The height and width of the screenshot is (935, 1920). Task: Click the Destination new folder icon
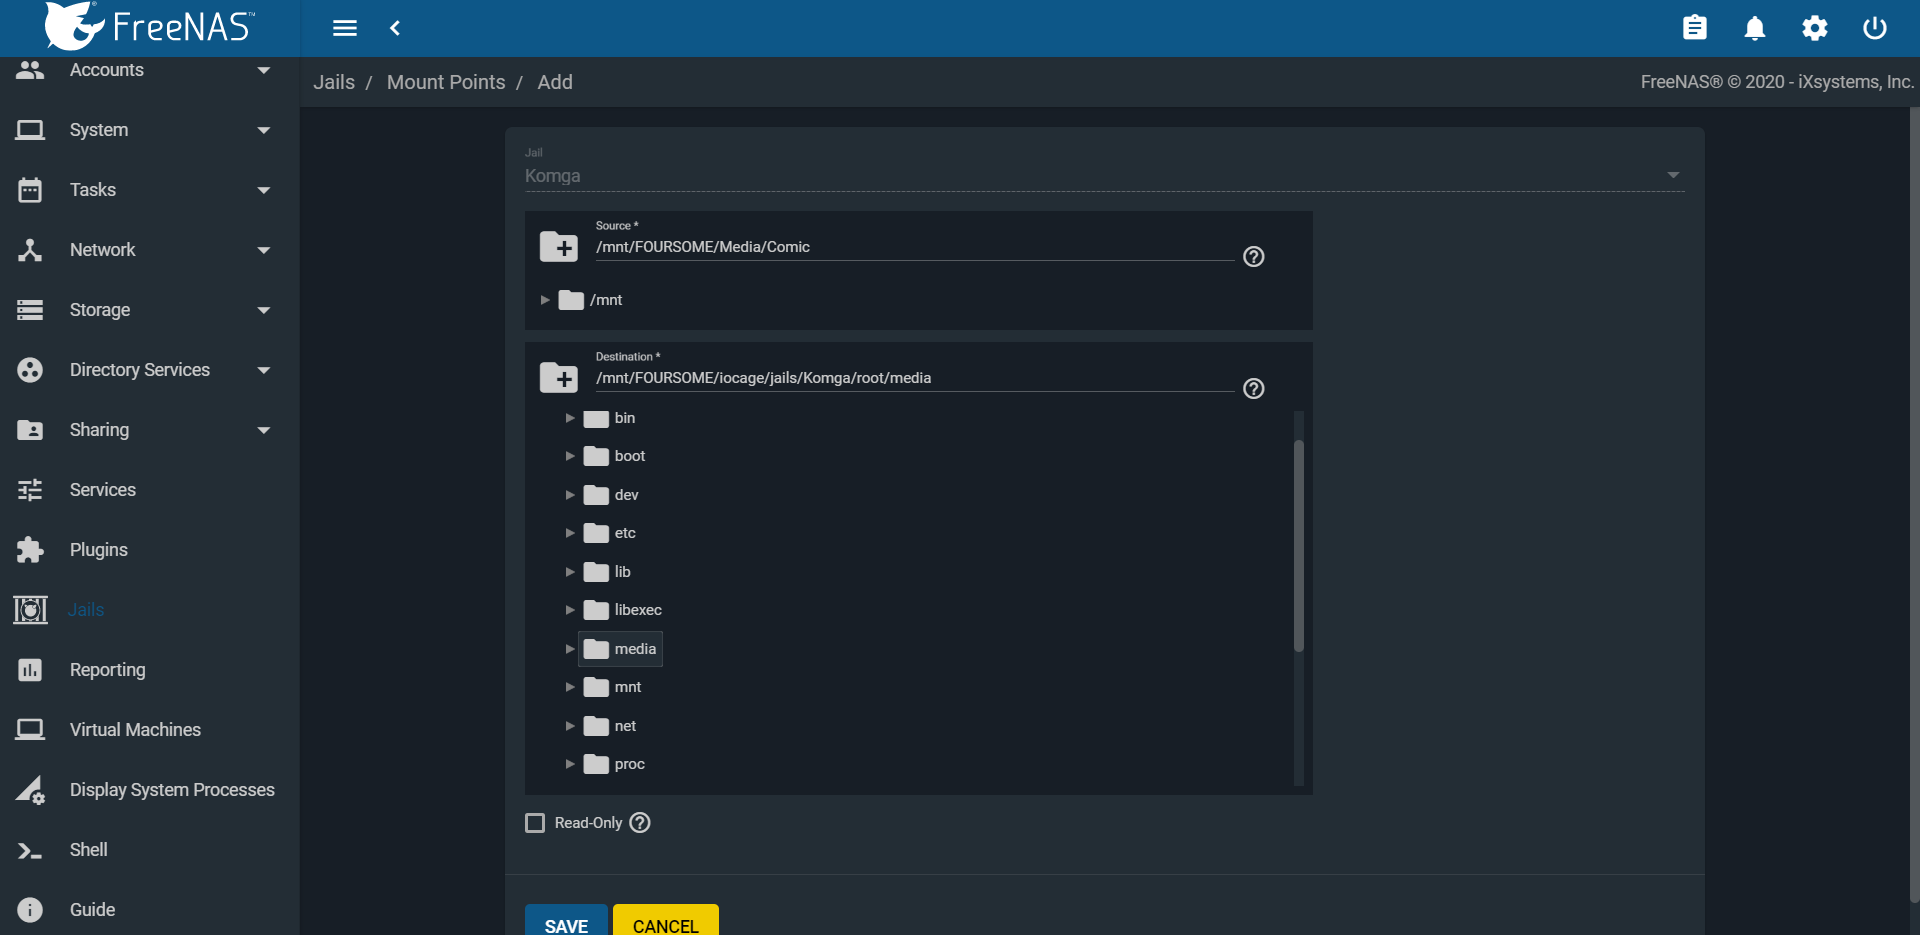coord(559,378)
